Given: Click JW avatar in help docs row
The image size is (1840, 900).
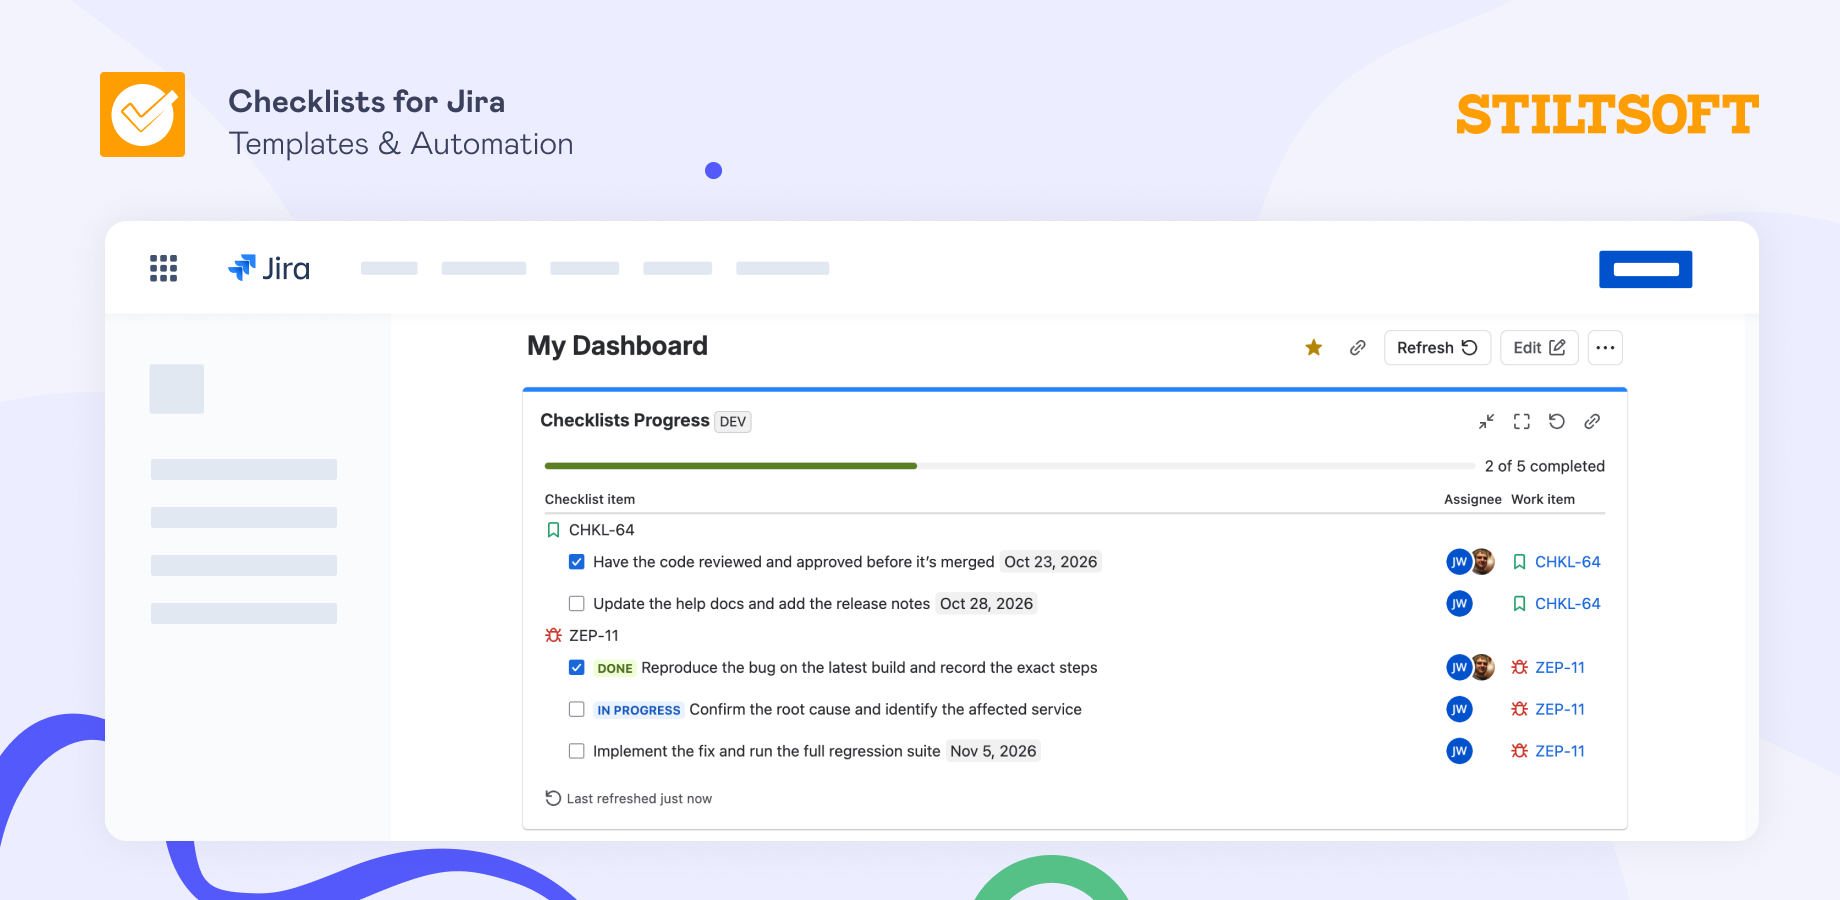Looking at the screenshot, I should tap(1459, 604).
